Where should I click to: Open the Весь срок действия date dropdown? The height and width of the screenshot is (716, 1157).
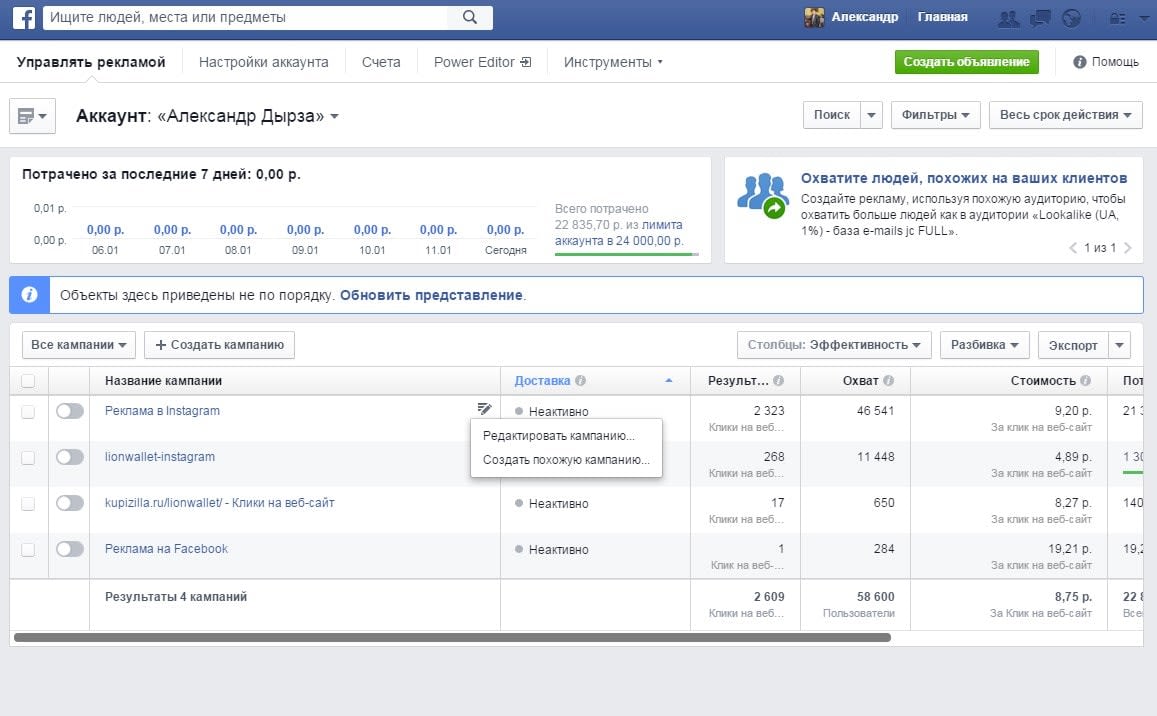[1066, 115]
